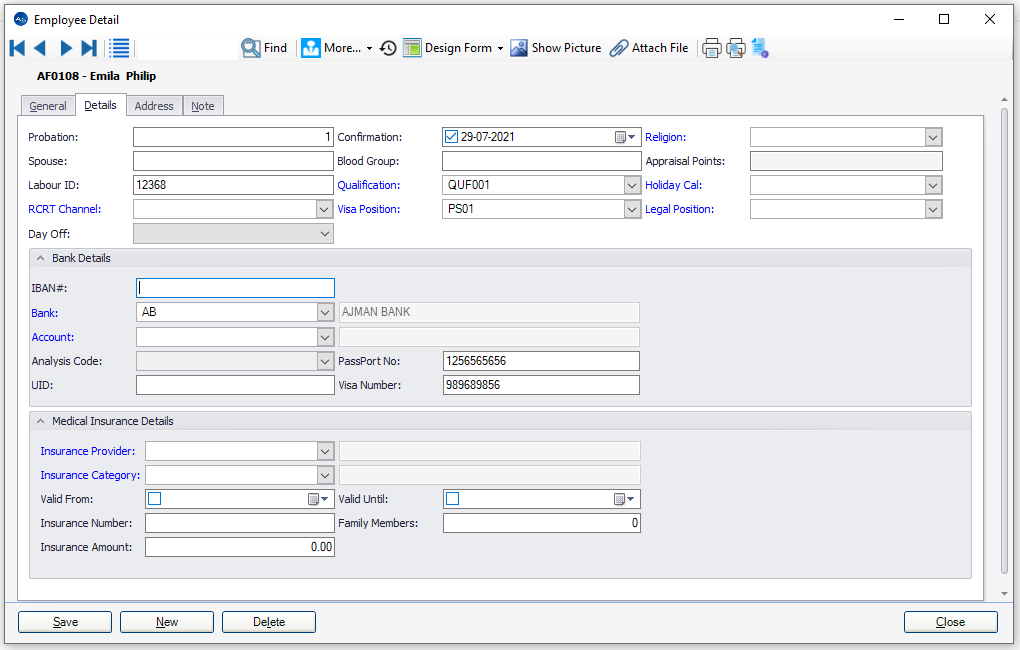Click the Family Members field

click(542, 523)
